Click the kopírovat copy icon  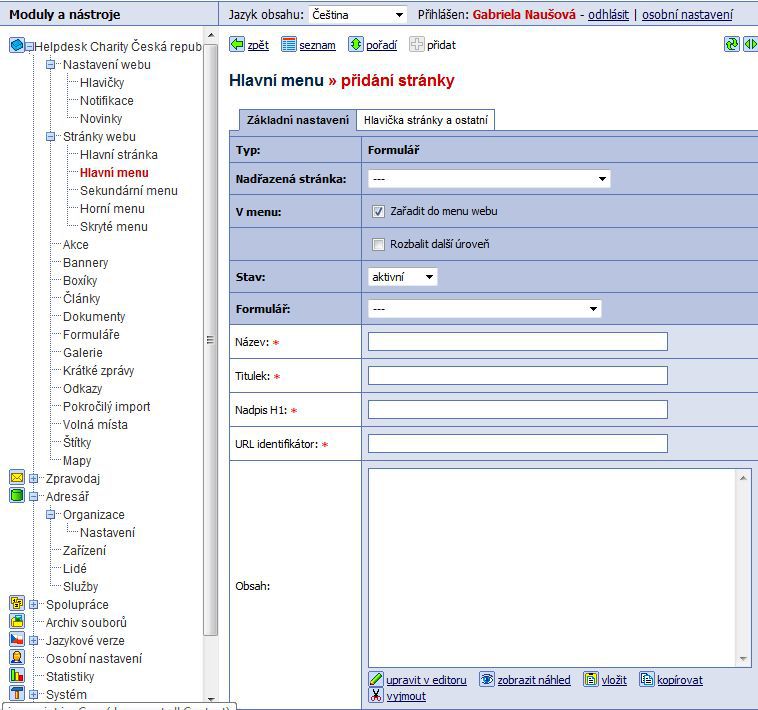coord(647,679)
